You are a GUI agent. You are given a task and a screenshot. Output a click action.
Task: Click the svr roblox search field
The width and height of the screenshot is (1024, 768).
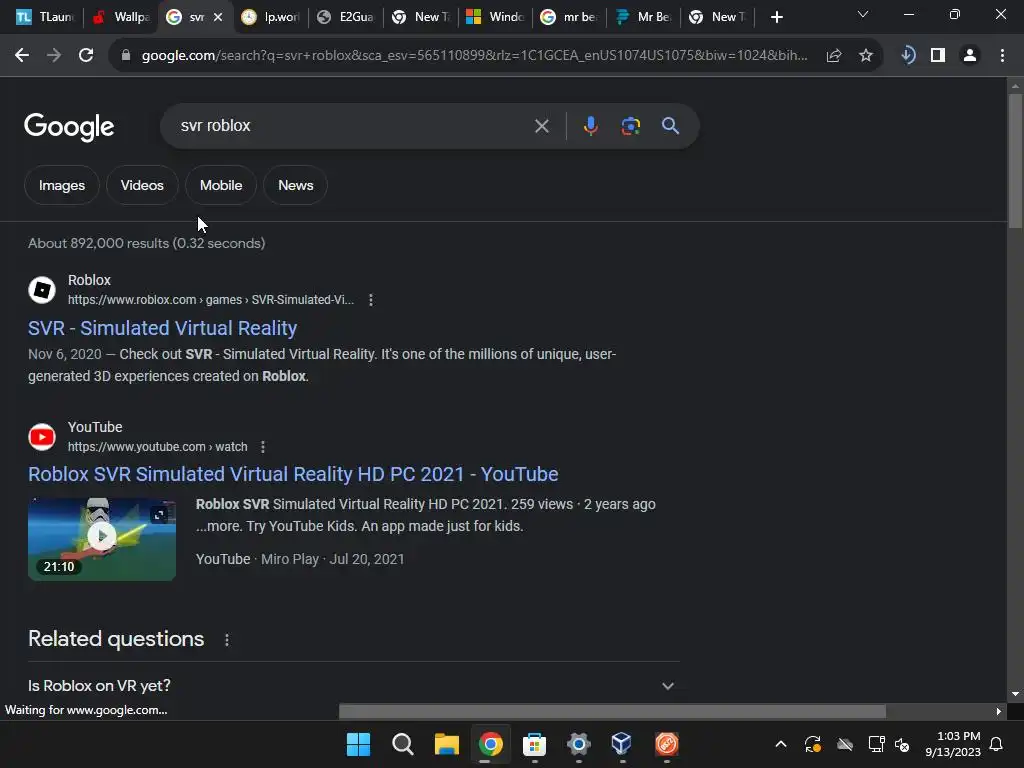tap(353, 126)
